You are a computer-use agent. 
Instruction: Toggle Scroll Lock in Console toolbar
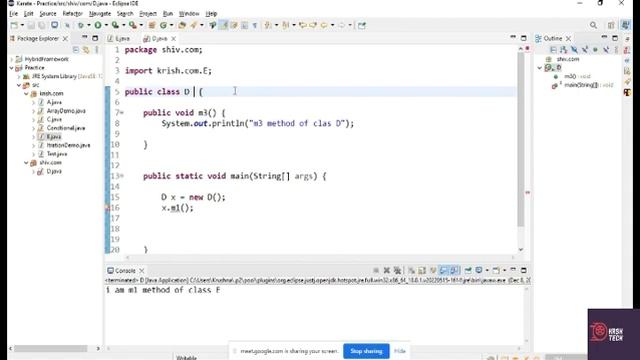coord(422,270)
